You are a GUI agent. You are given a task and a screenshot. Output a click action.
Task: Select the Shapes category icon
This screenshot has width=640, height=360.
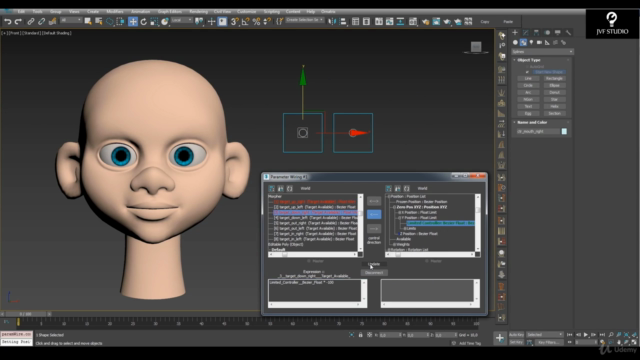(x=523, y=42)
